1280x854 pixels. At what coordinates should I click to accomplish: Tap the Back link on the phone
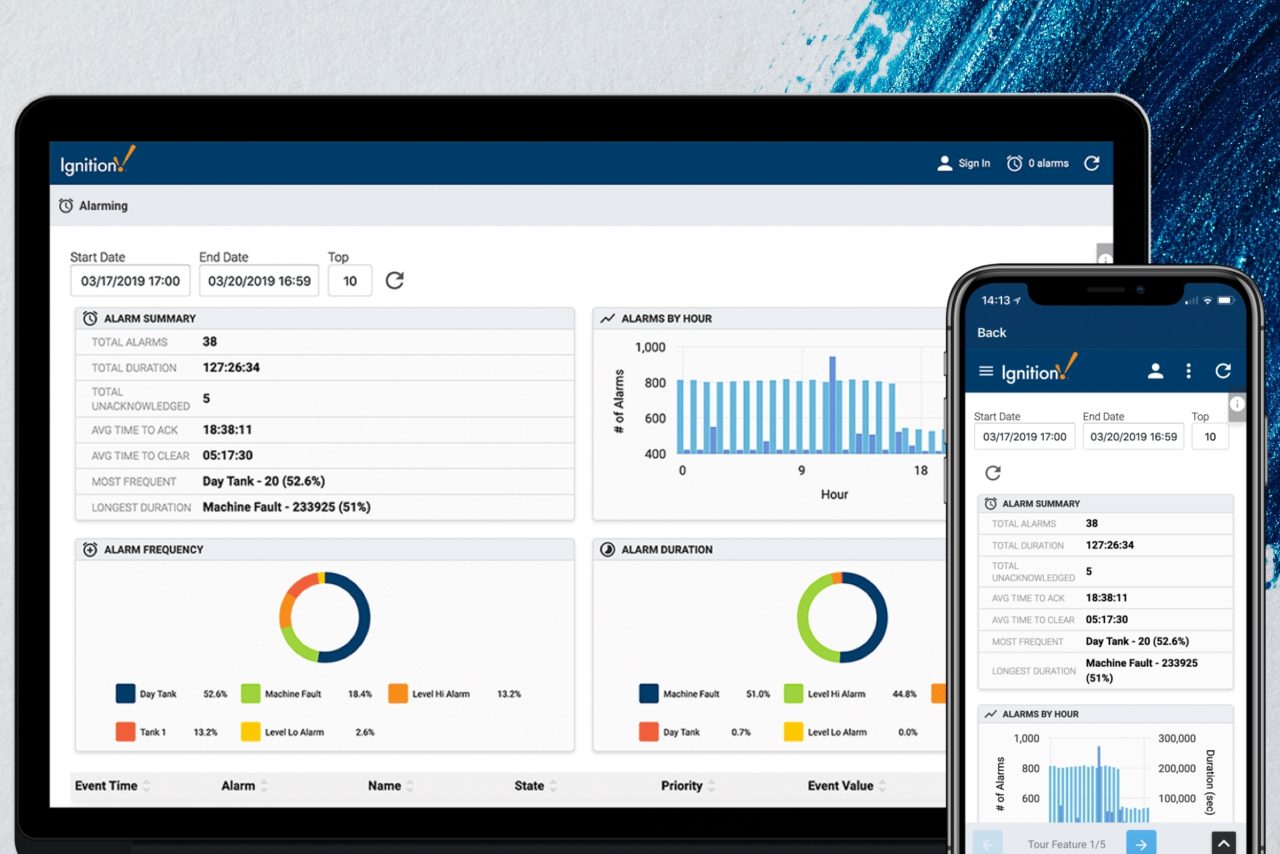(992, 332)
